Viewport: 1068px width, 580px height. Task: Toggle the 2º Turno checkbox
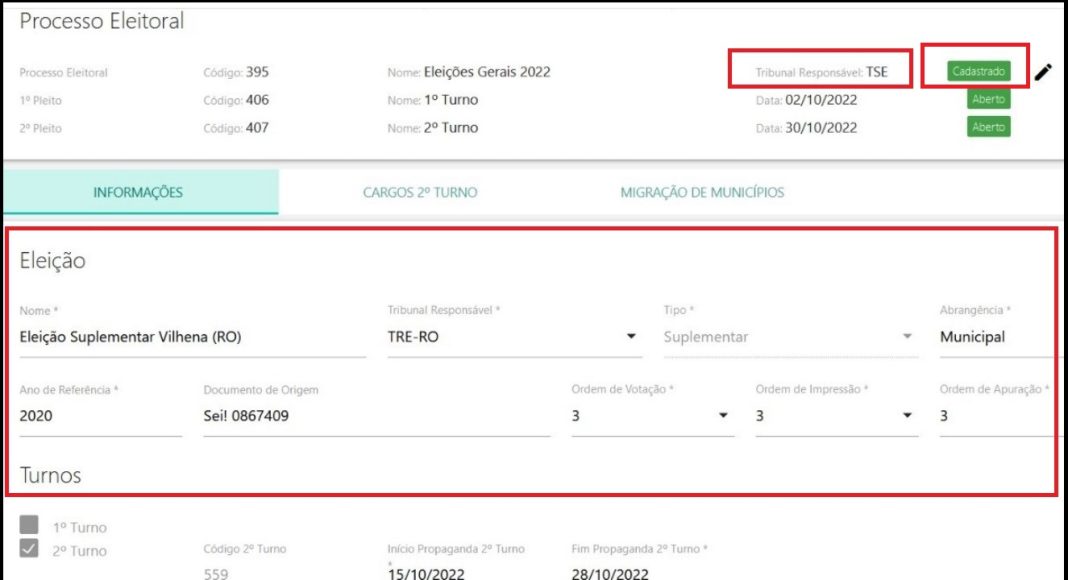click(30, 549)
